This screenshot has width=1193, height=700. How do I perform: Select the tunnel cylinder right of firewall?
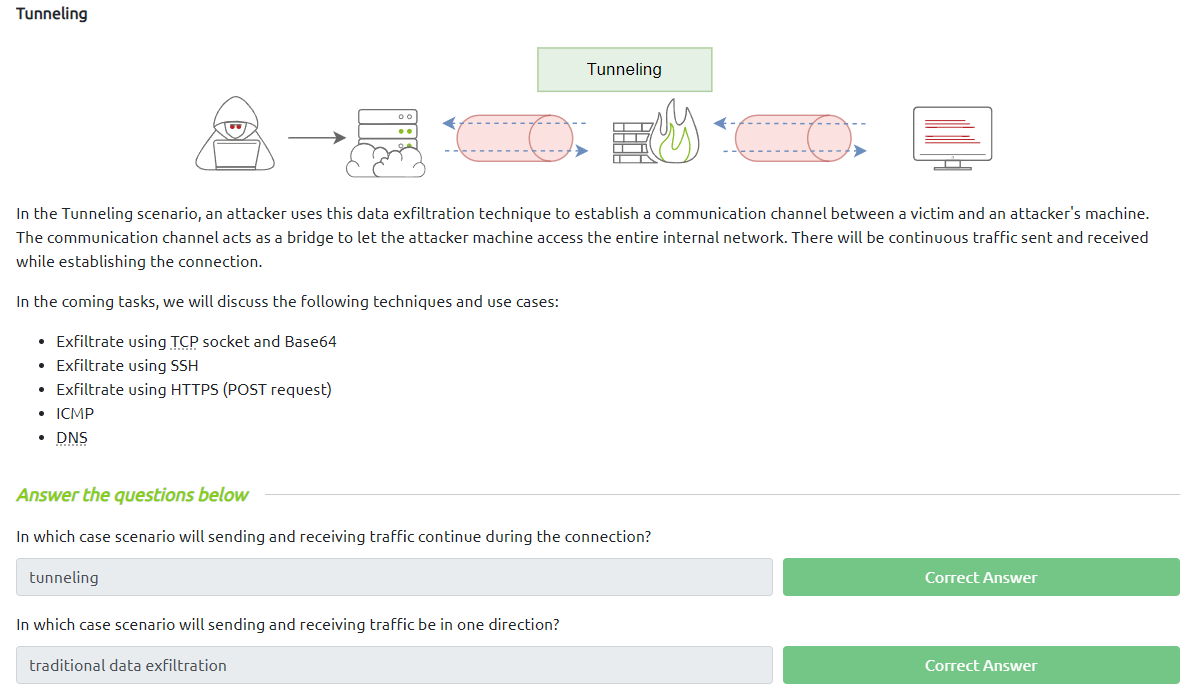793,138
